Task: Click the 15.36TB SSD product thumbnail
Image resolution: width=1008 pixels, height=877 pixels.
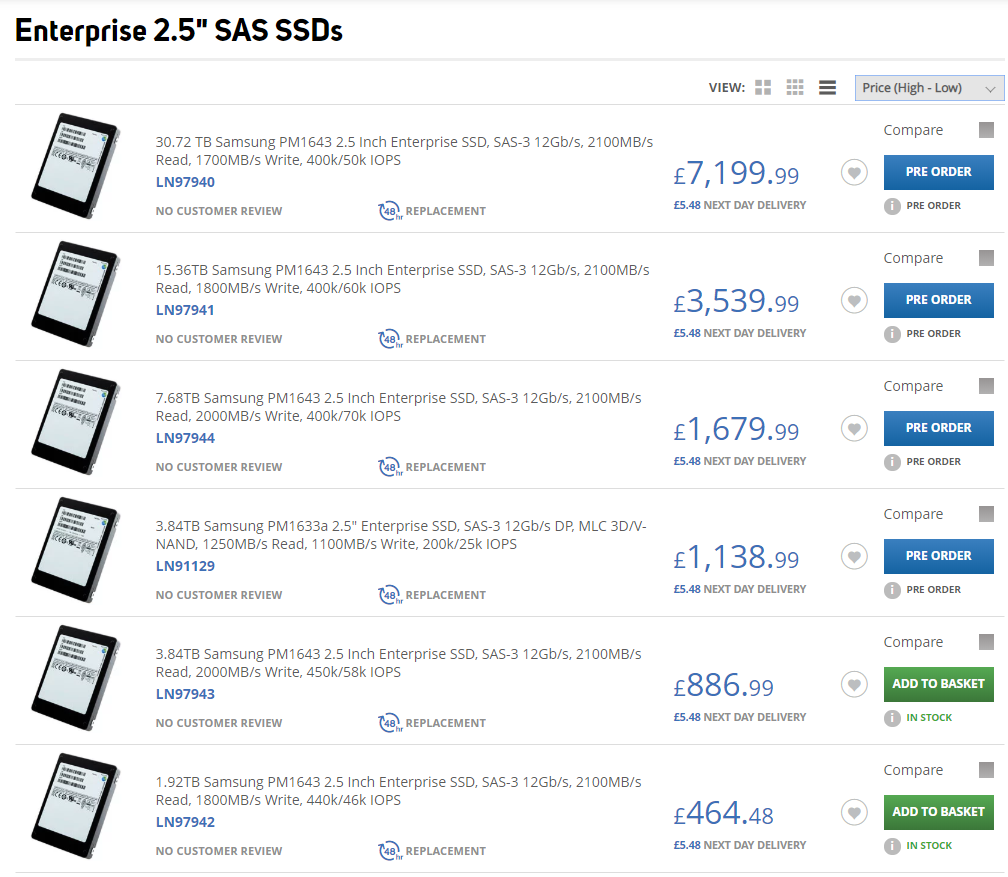Action: (x=76, y=294)
